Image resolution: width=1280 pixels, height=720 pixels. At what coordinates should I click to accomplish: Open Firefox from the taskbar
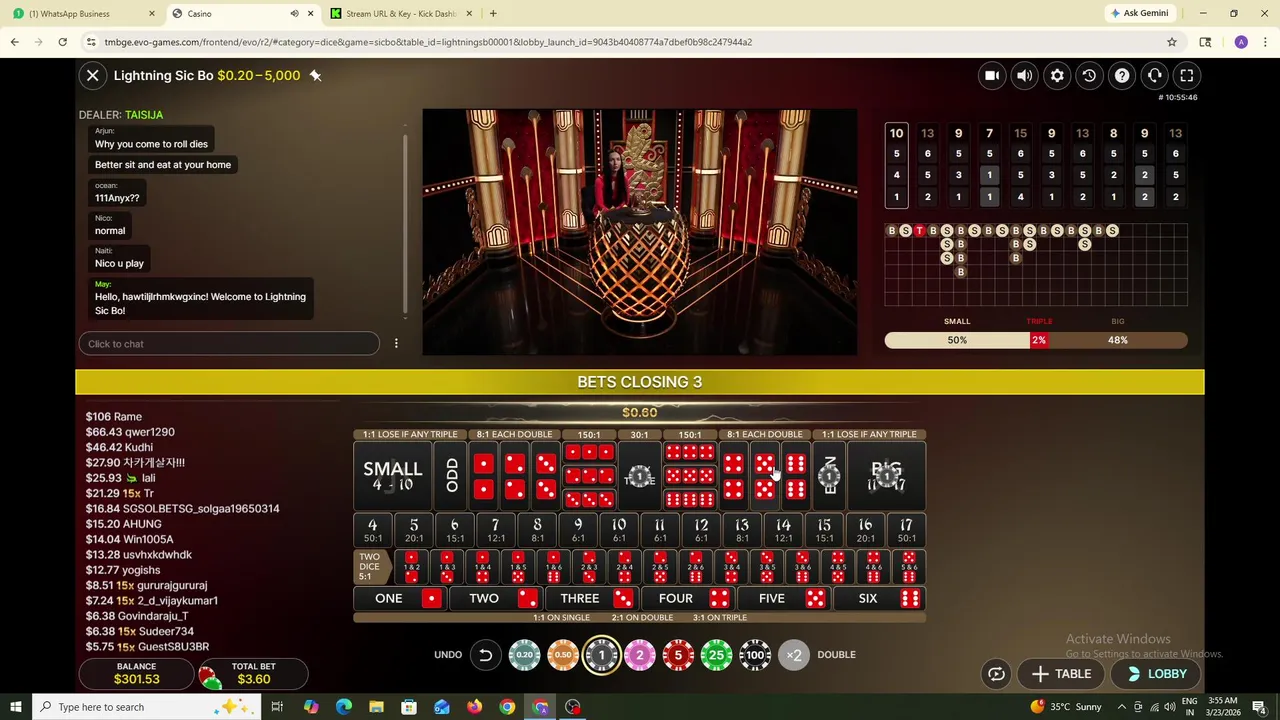click(474, 707)
